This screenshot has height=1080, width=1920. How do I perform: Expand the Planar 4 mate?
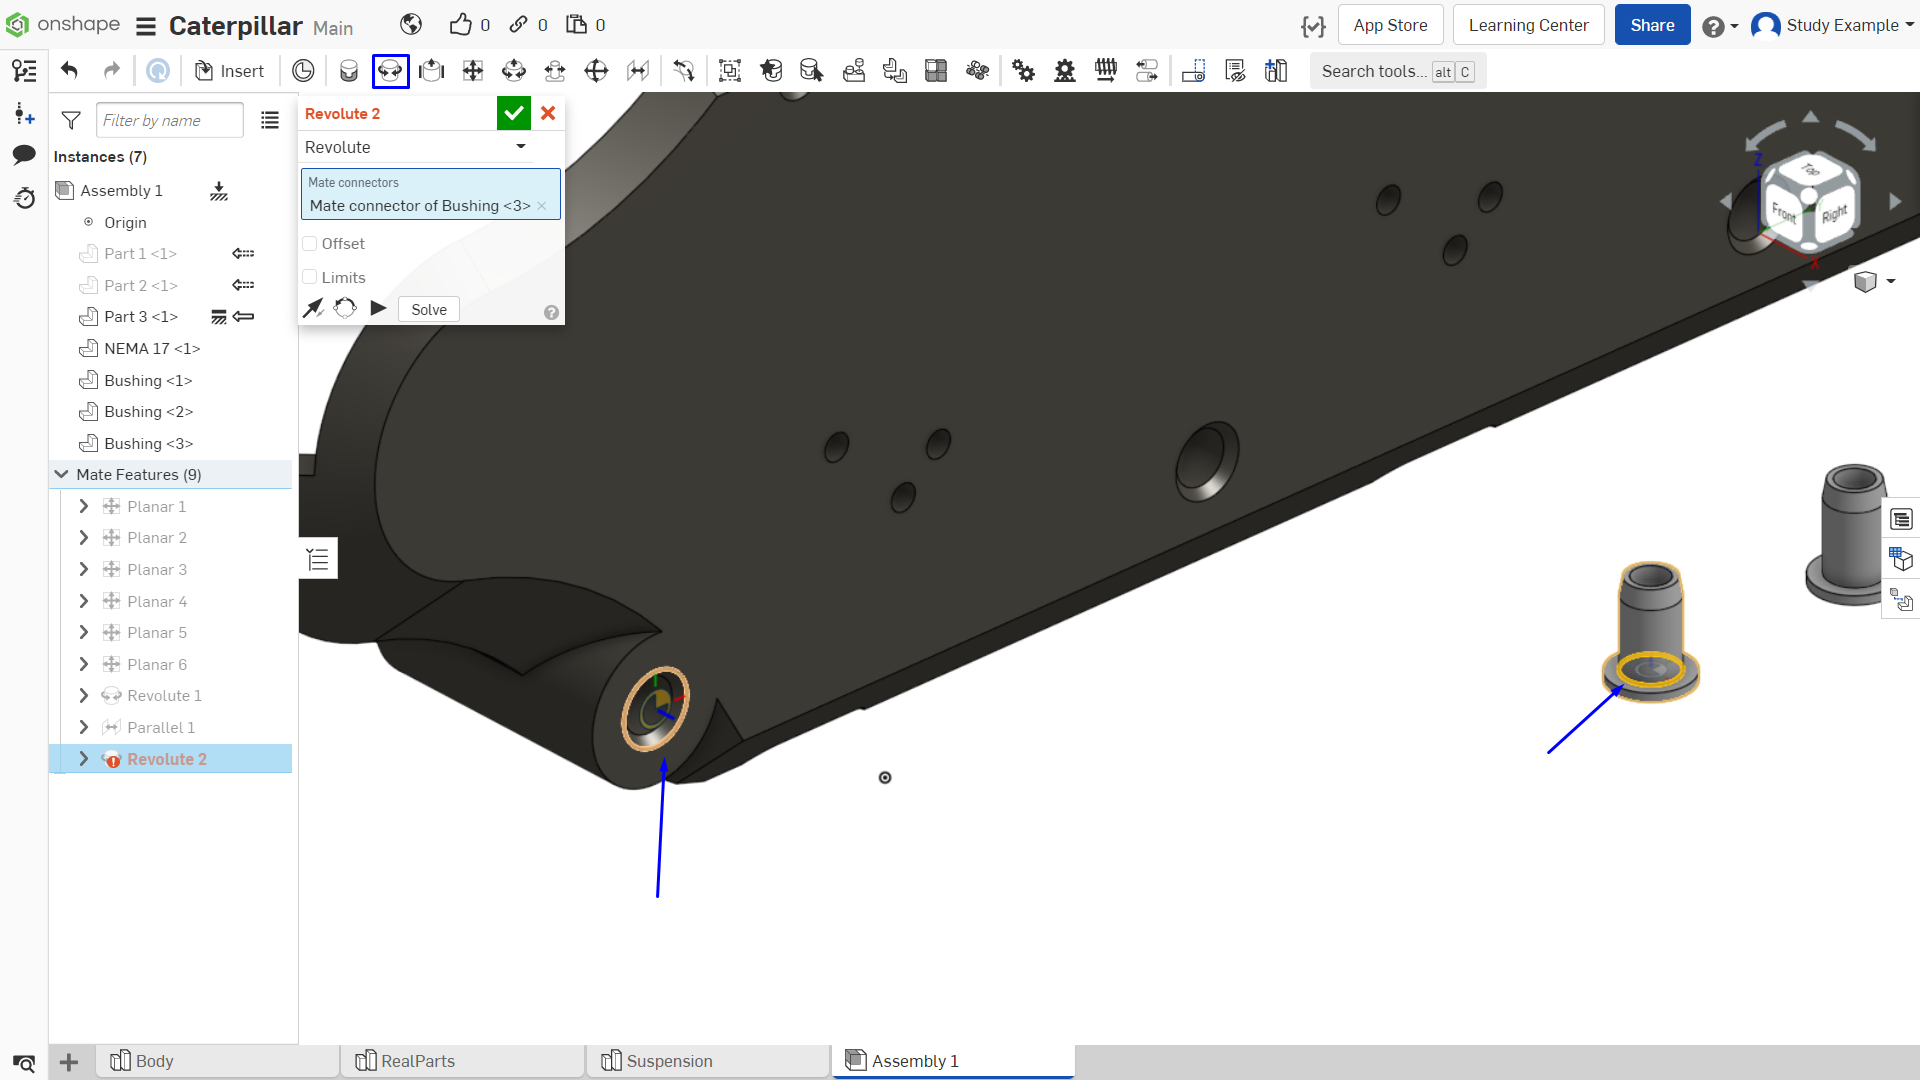pos(84,601)
